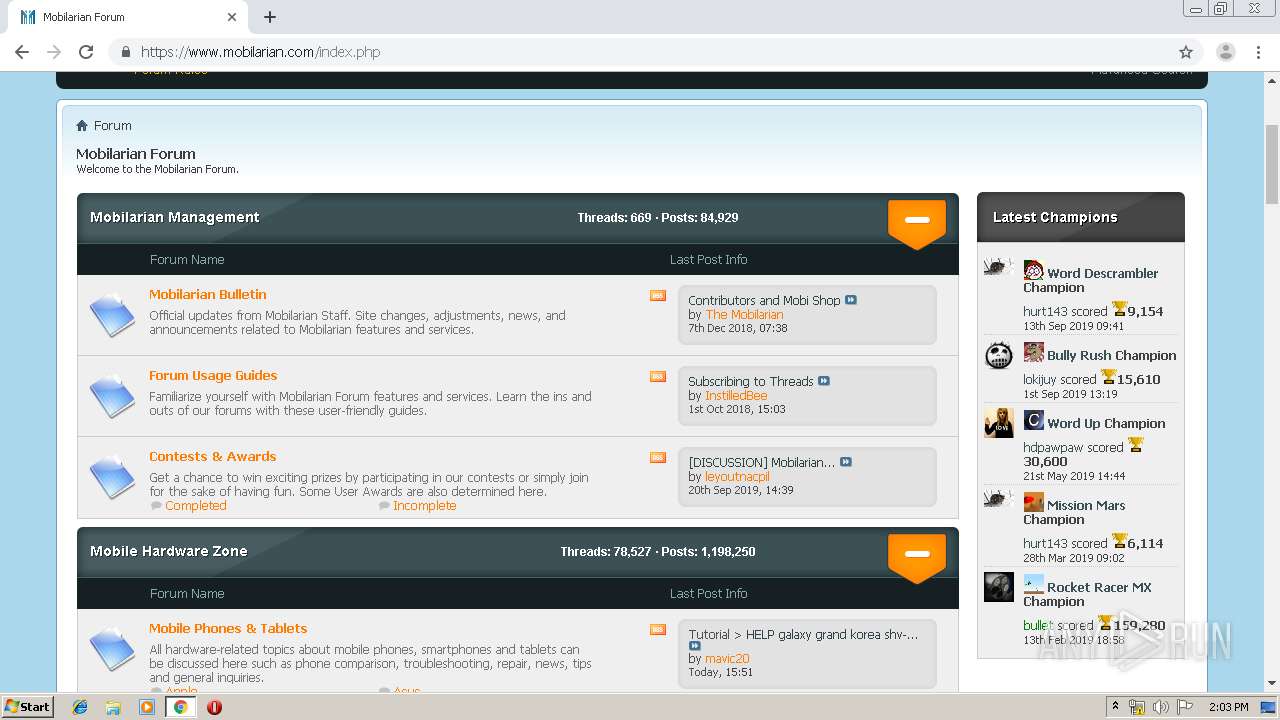Click the Mobile Phones & Tablets folder icon

[x=112, y=649]
